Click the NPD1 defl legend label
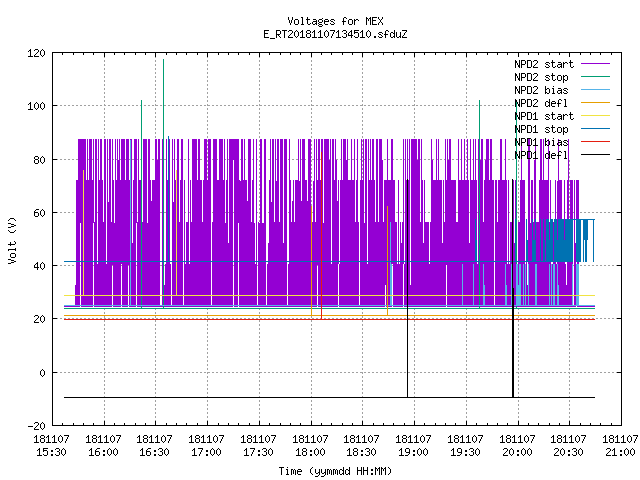 (x=541, y=155)
